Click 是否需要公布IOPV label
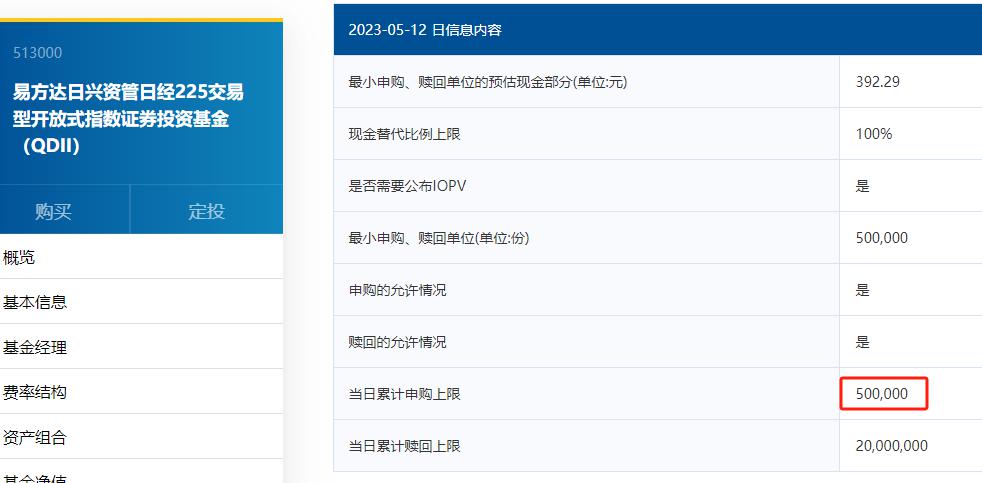The width and height of the screenshot is (982, 483). coord(407,186)
